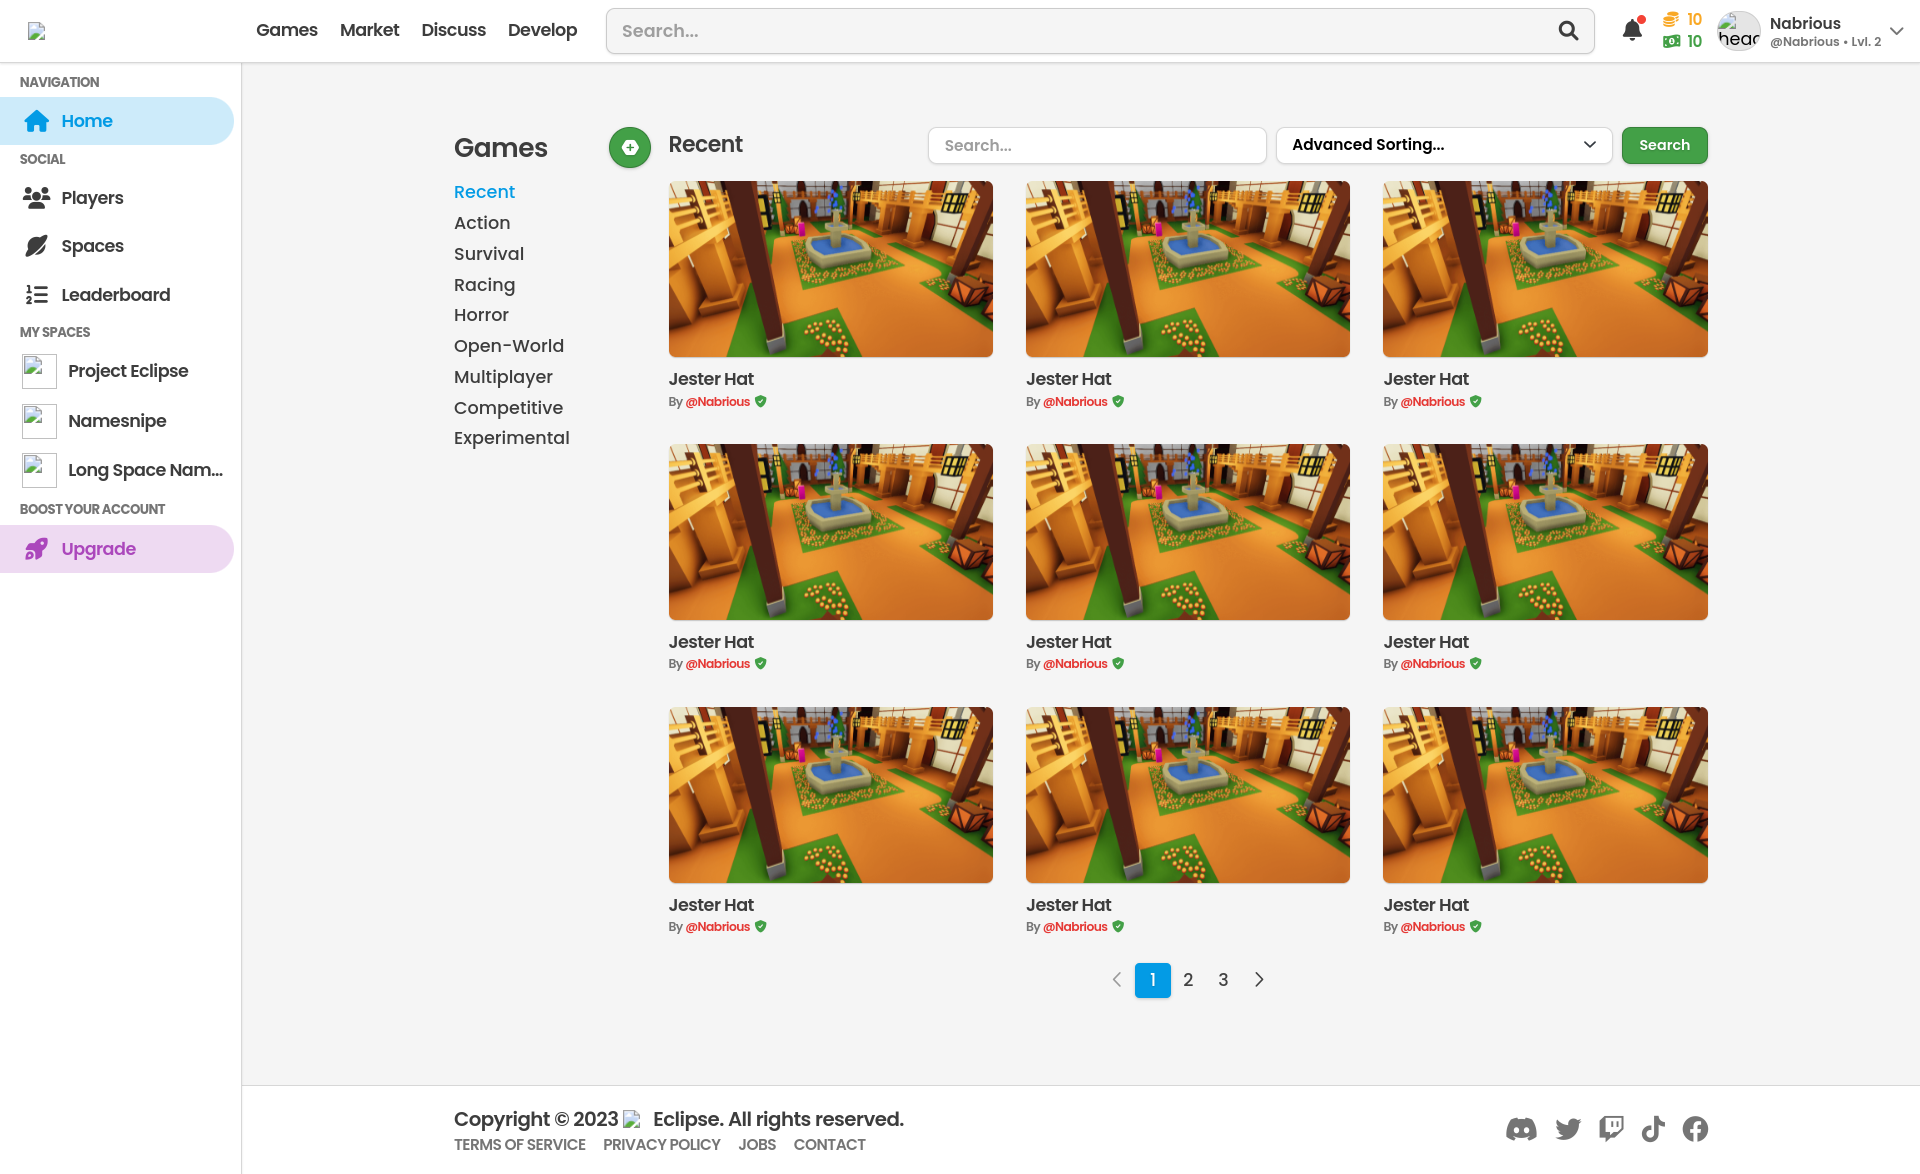Open the first Jester Hat game thumbnail
This screenshot has height=1174, width=1920.
pyautogui.click(x=830, y=269)
